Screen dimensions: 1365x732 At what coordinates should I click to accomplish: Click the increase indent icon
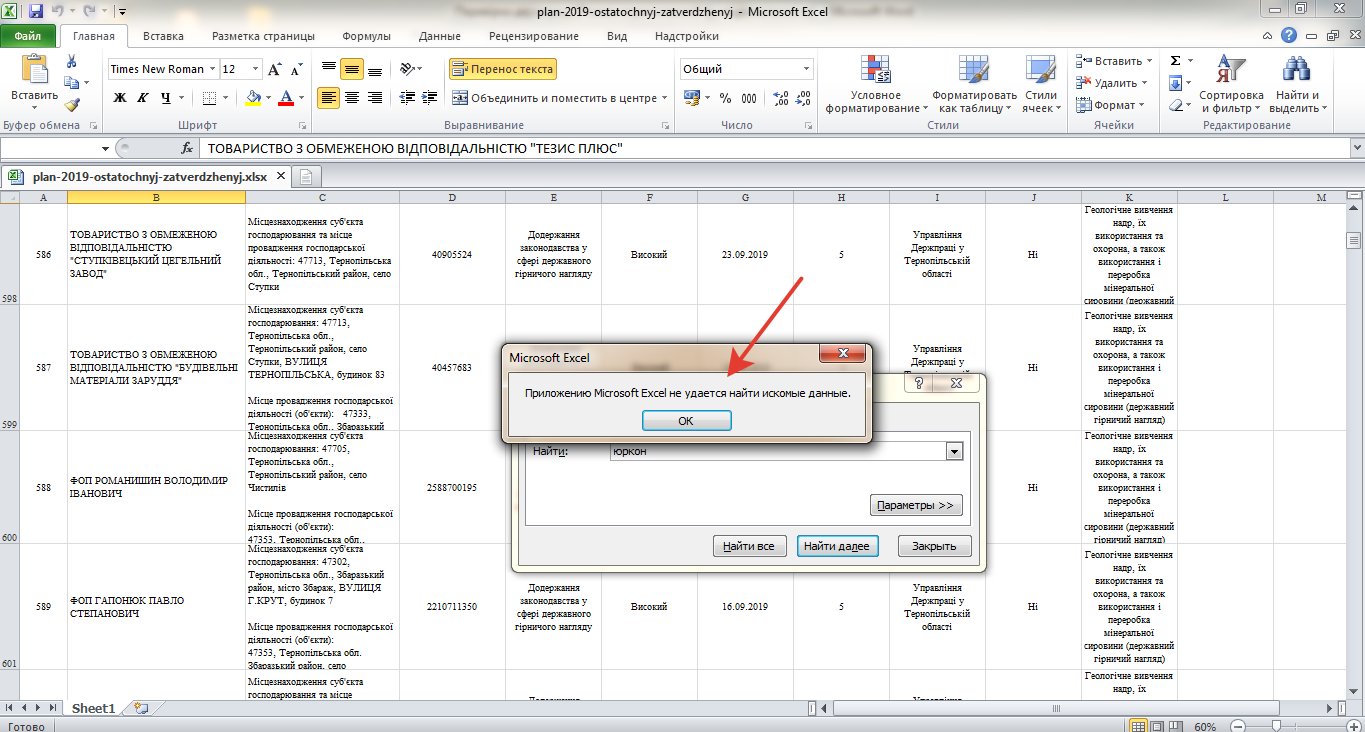[x=430, y=98]
